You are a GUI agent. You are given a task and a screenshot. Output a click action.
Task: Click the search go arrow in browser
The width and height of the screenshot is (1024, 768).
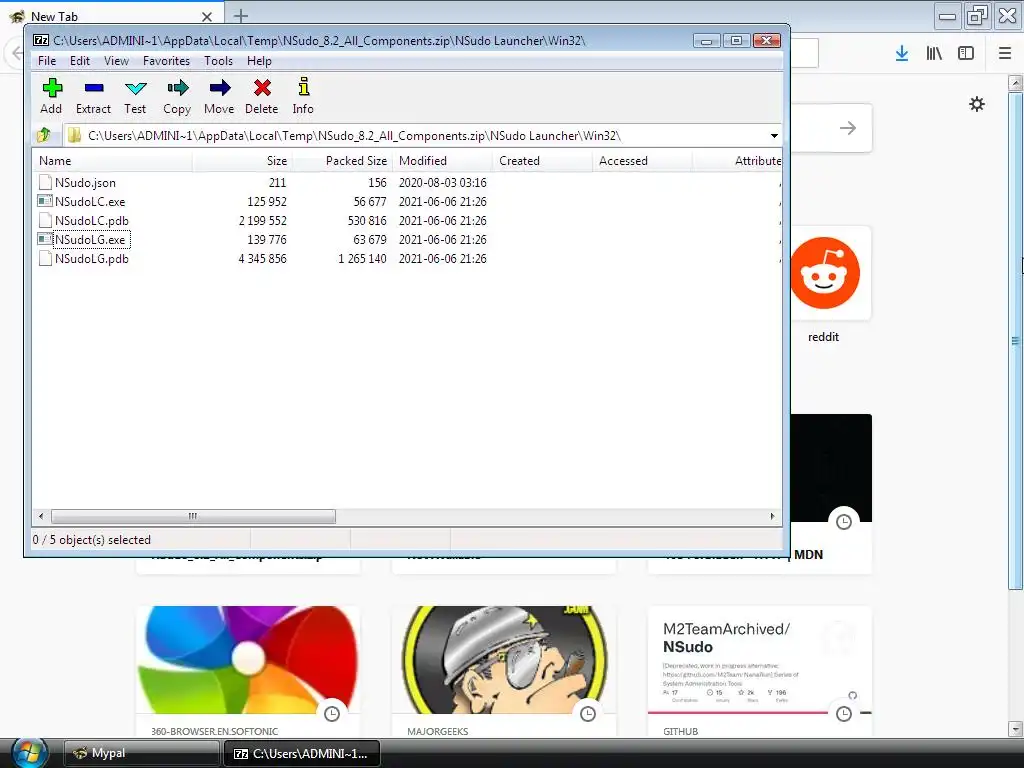(848, 128)
